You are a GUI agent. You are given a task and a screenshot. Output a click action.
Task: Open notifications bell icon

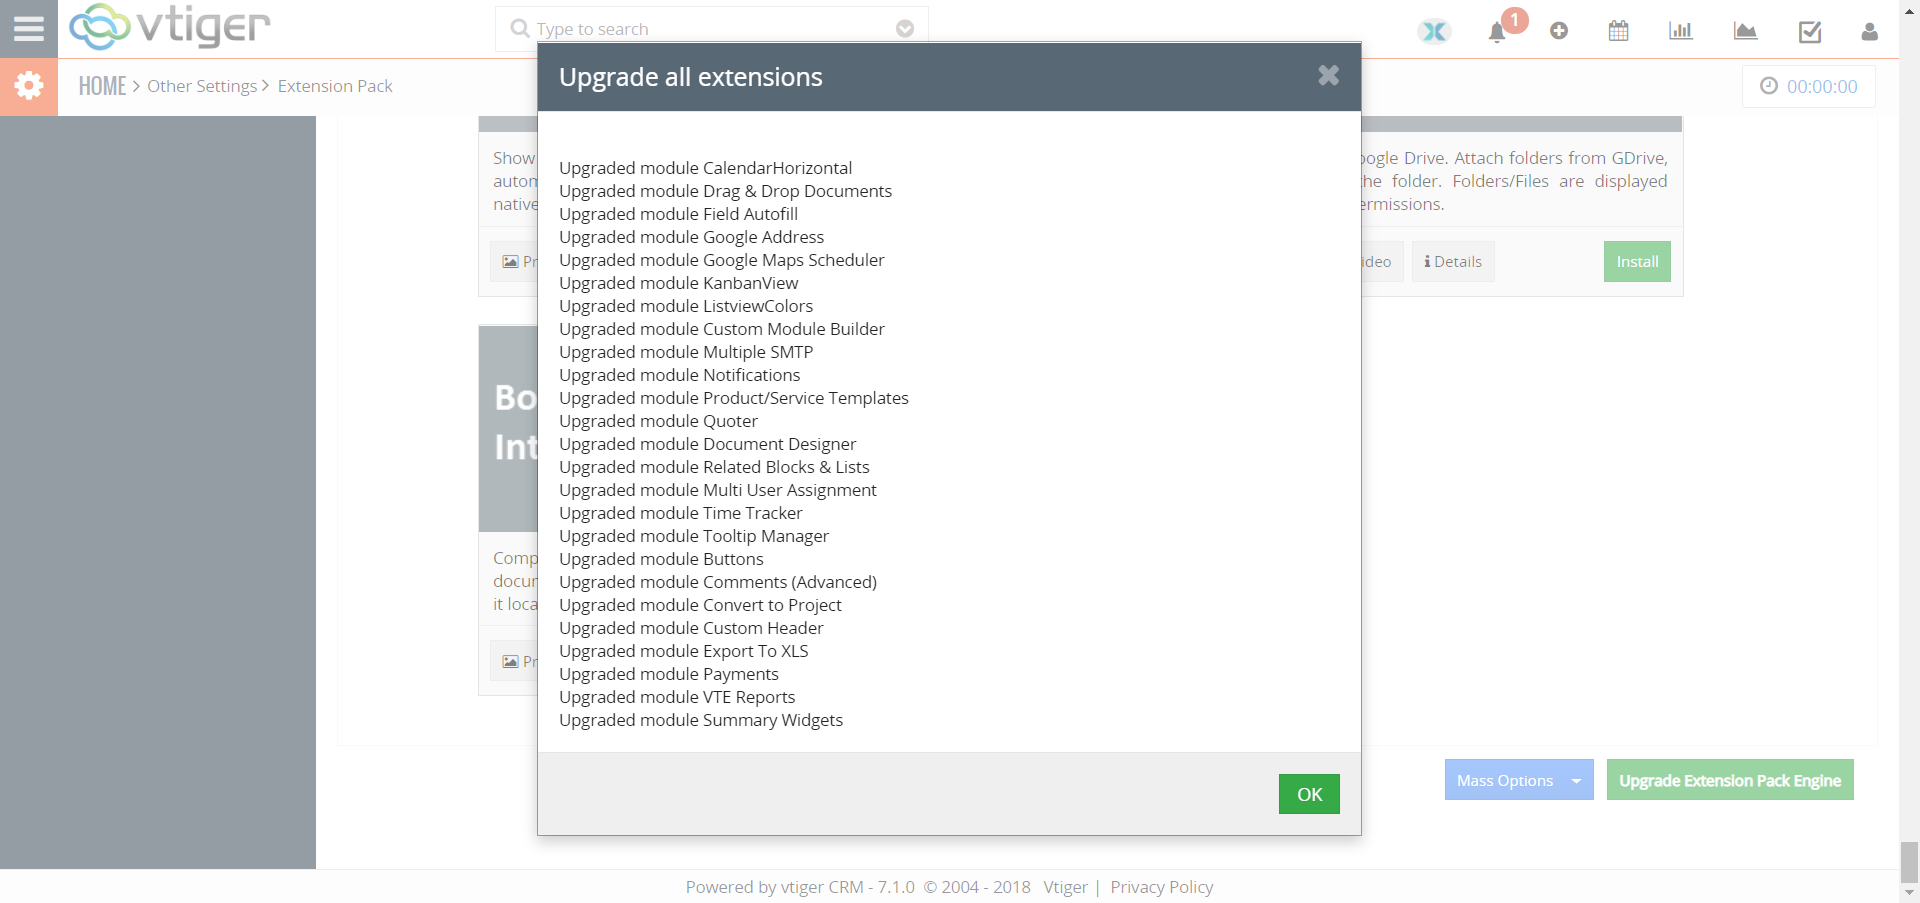click(1497, 32)
